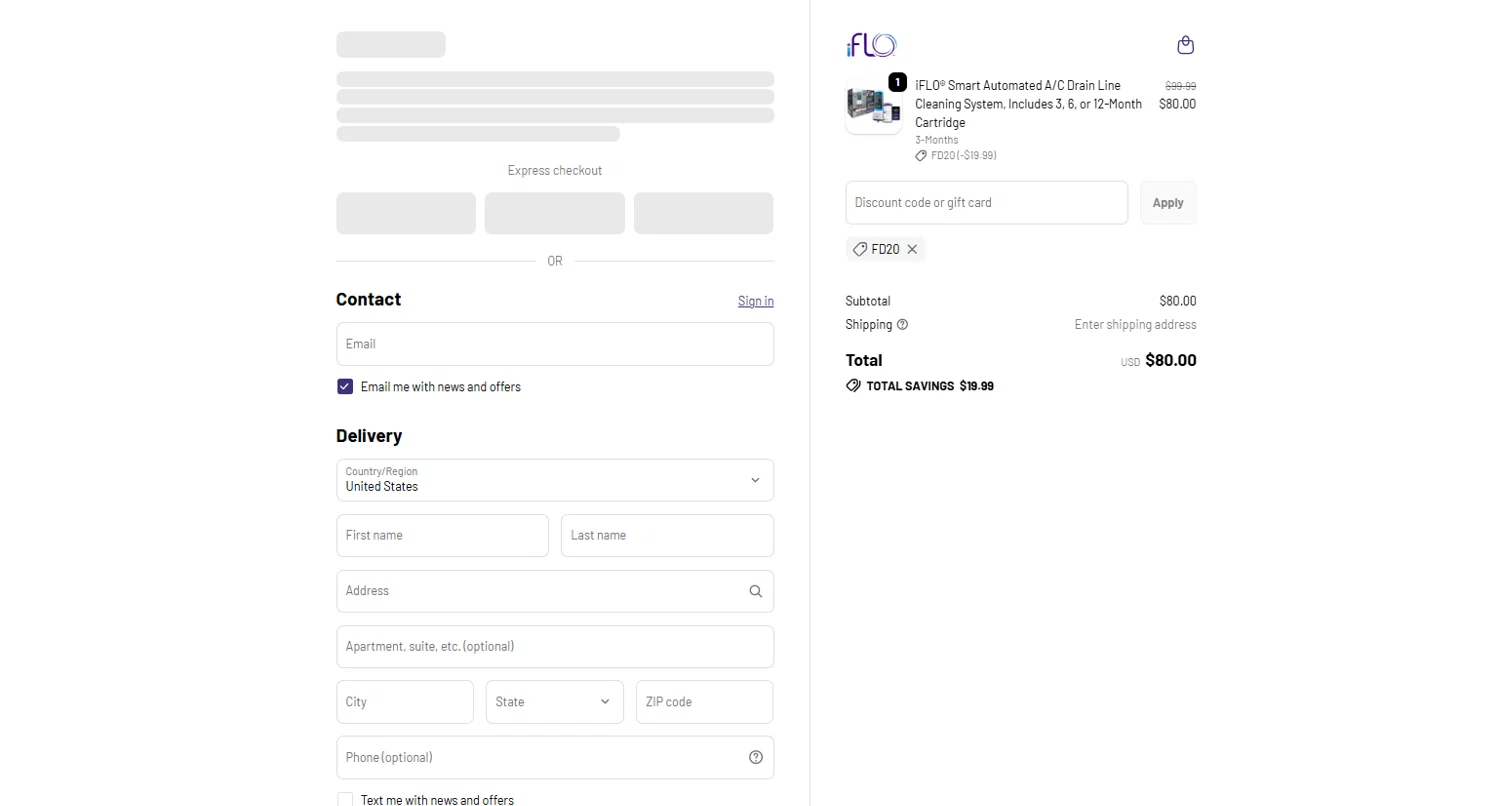Click the Apply discount button
This screenshot has height=806, width=1500.
coord(1168,203)
